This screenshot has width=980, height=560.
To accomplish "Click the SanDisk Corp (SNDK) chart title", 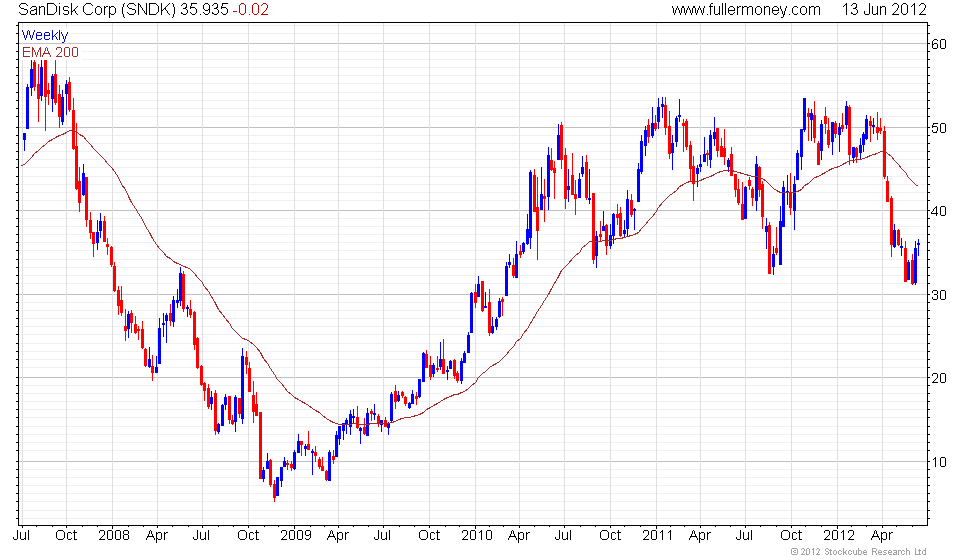I will 98,9.
